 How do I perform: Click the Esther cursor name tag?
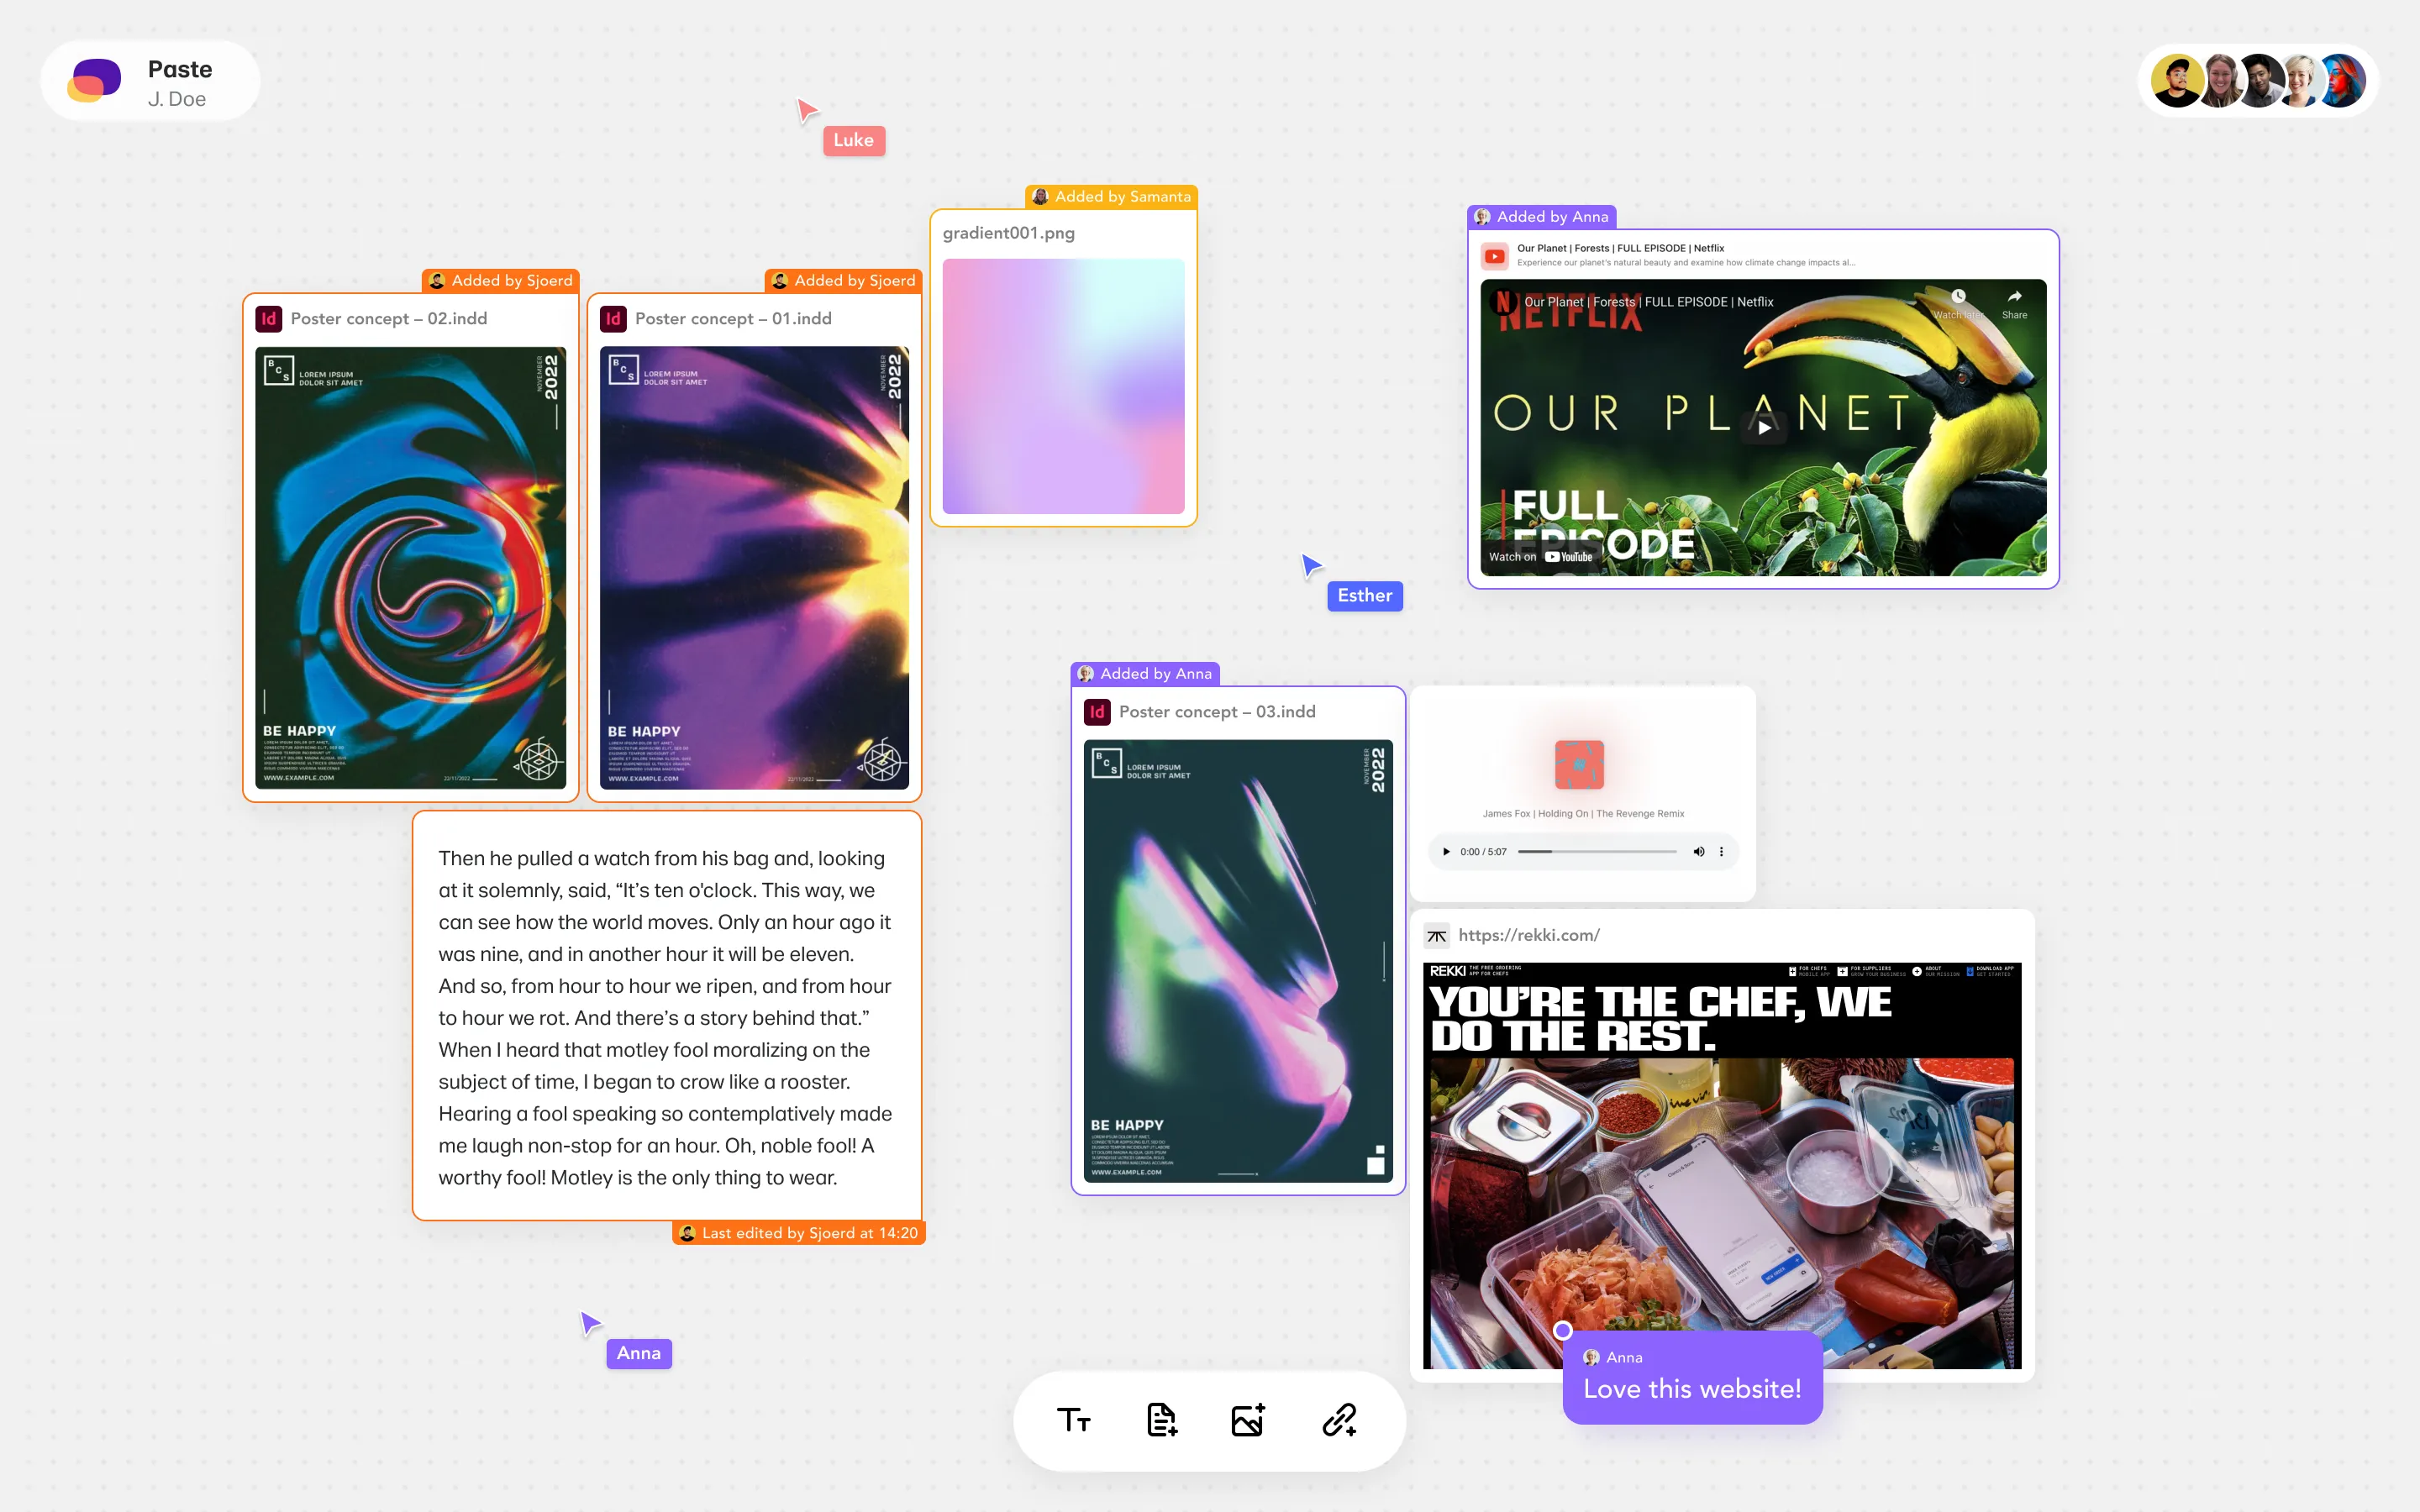[x=1365, y=596]
